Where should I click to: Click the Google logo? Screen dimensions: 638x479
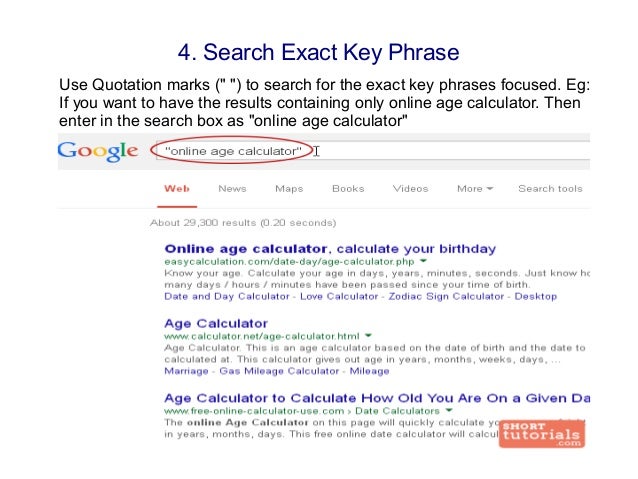point(98,151)
